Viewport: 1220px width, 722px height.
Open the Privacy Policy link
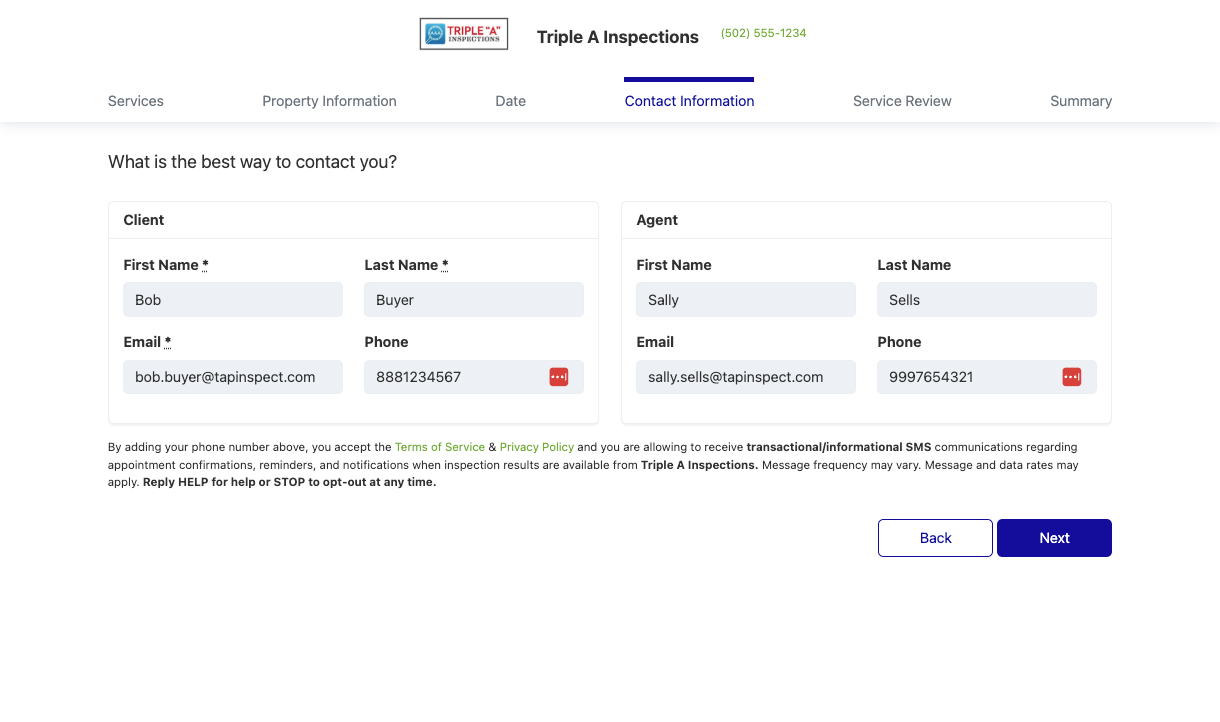pyautogui.click(x=537, y=447)
